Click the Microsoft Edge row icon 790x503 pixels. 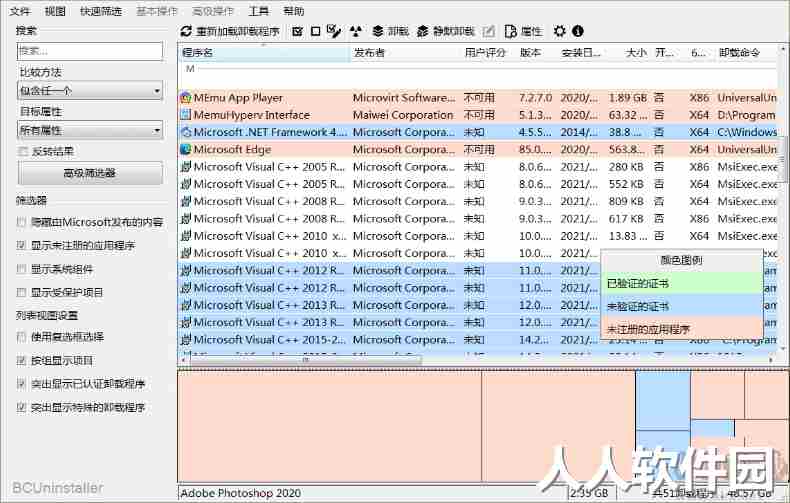pyautogui.click(x=186, y=150)
